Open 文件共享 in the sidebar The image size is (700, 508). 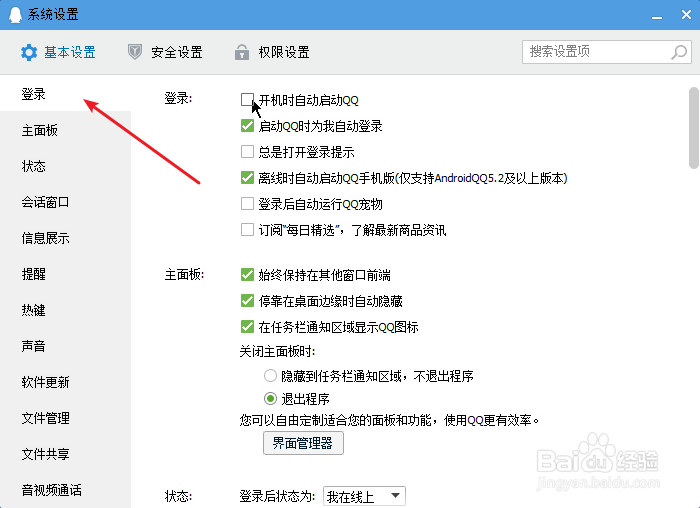65,454
